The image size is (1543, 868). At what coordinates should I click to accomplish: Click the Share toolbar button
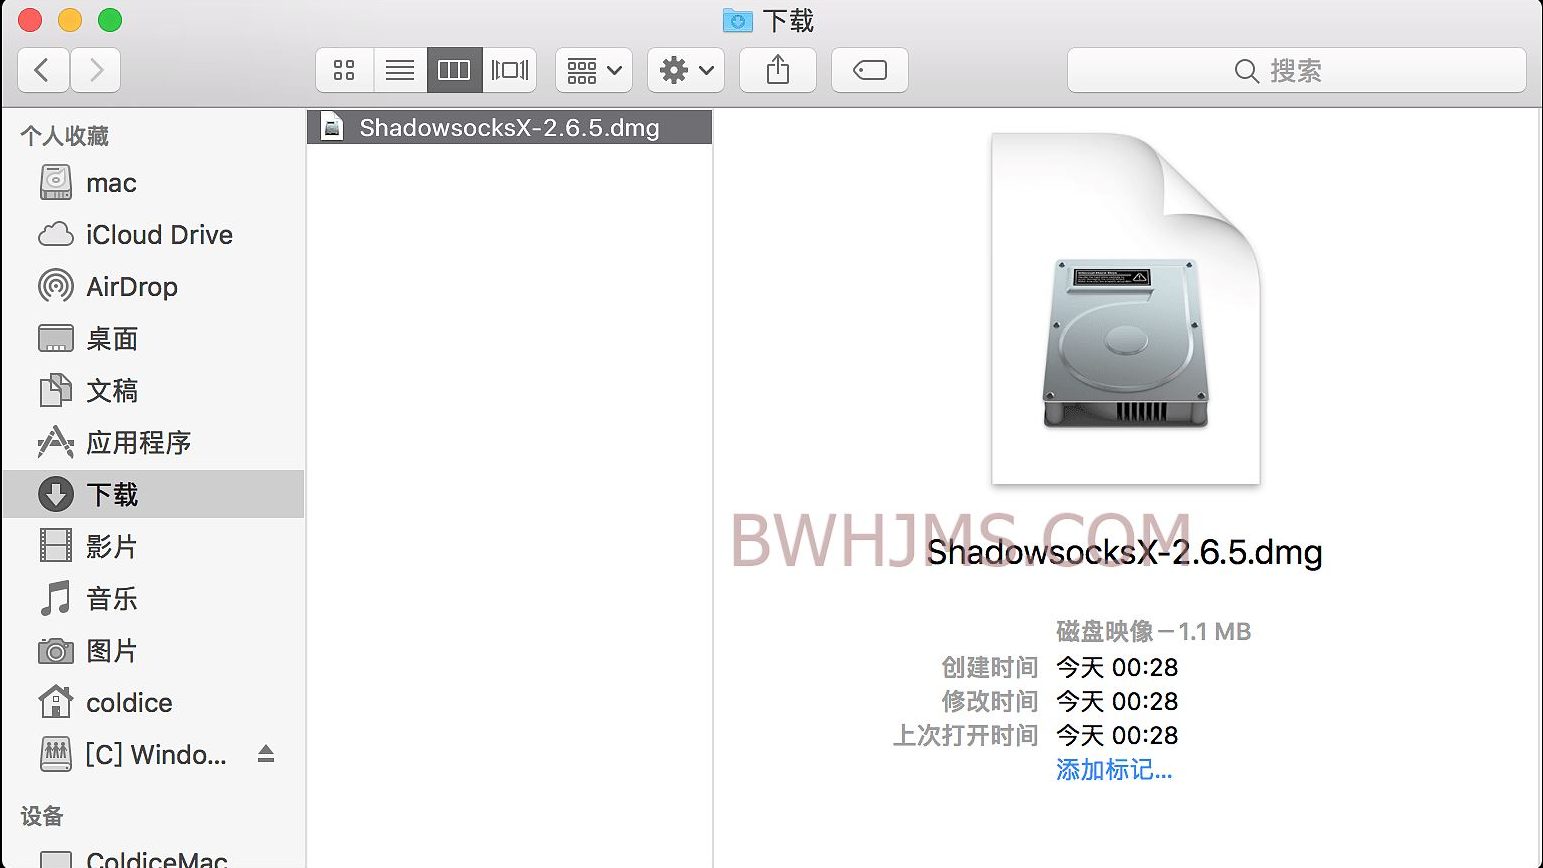(x=778, y=70)
